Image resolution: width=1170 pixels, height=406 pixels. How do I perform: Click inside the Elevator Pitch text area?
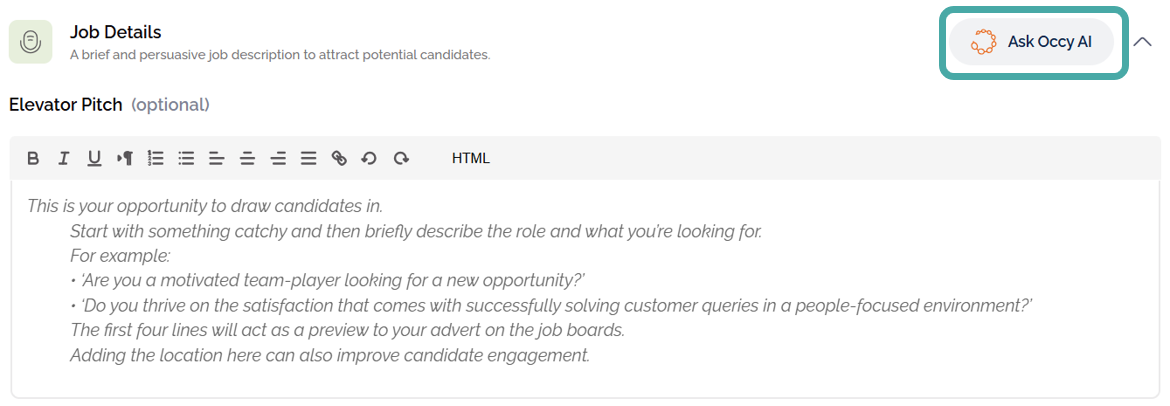585,290
